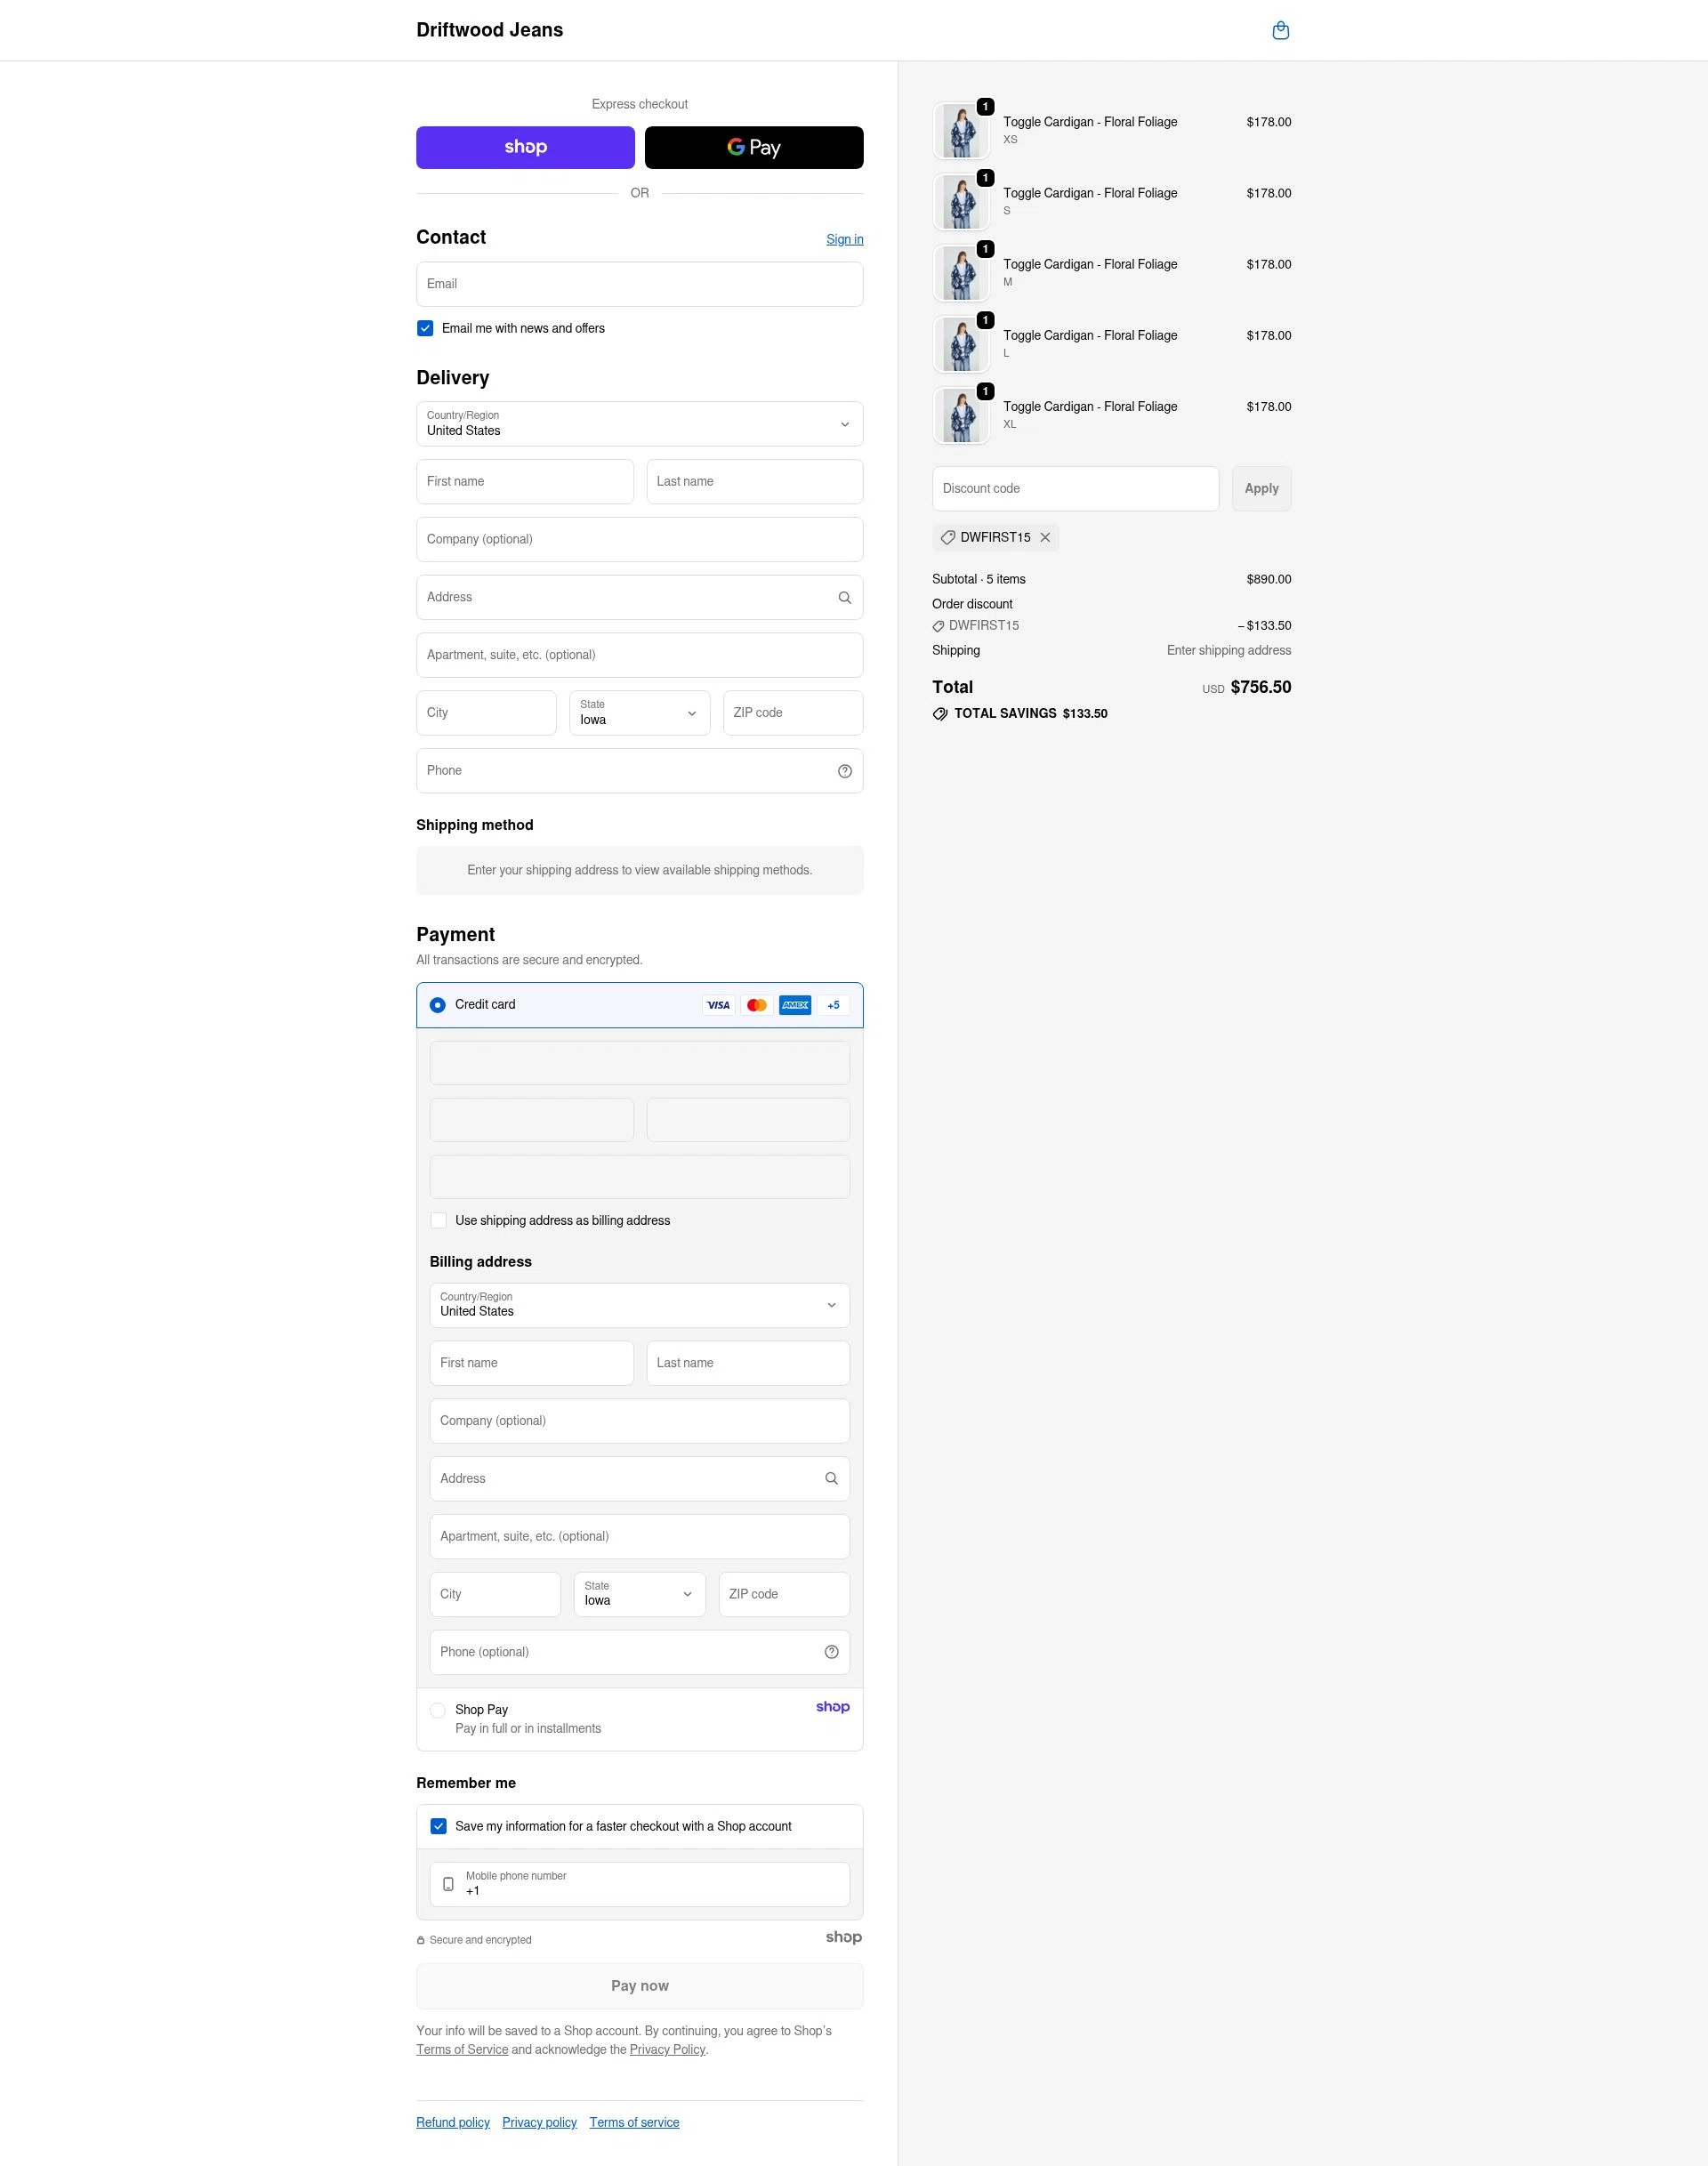This screenshot has height=2166, width=1708.
Task: Sign in to the Contact section
Action: [x=844, y=239]
